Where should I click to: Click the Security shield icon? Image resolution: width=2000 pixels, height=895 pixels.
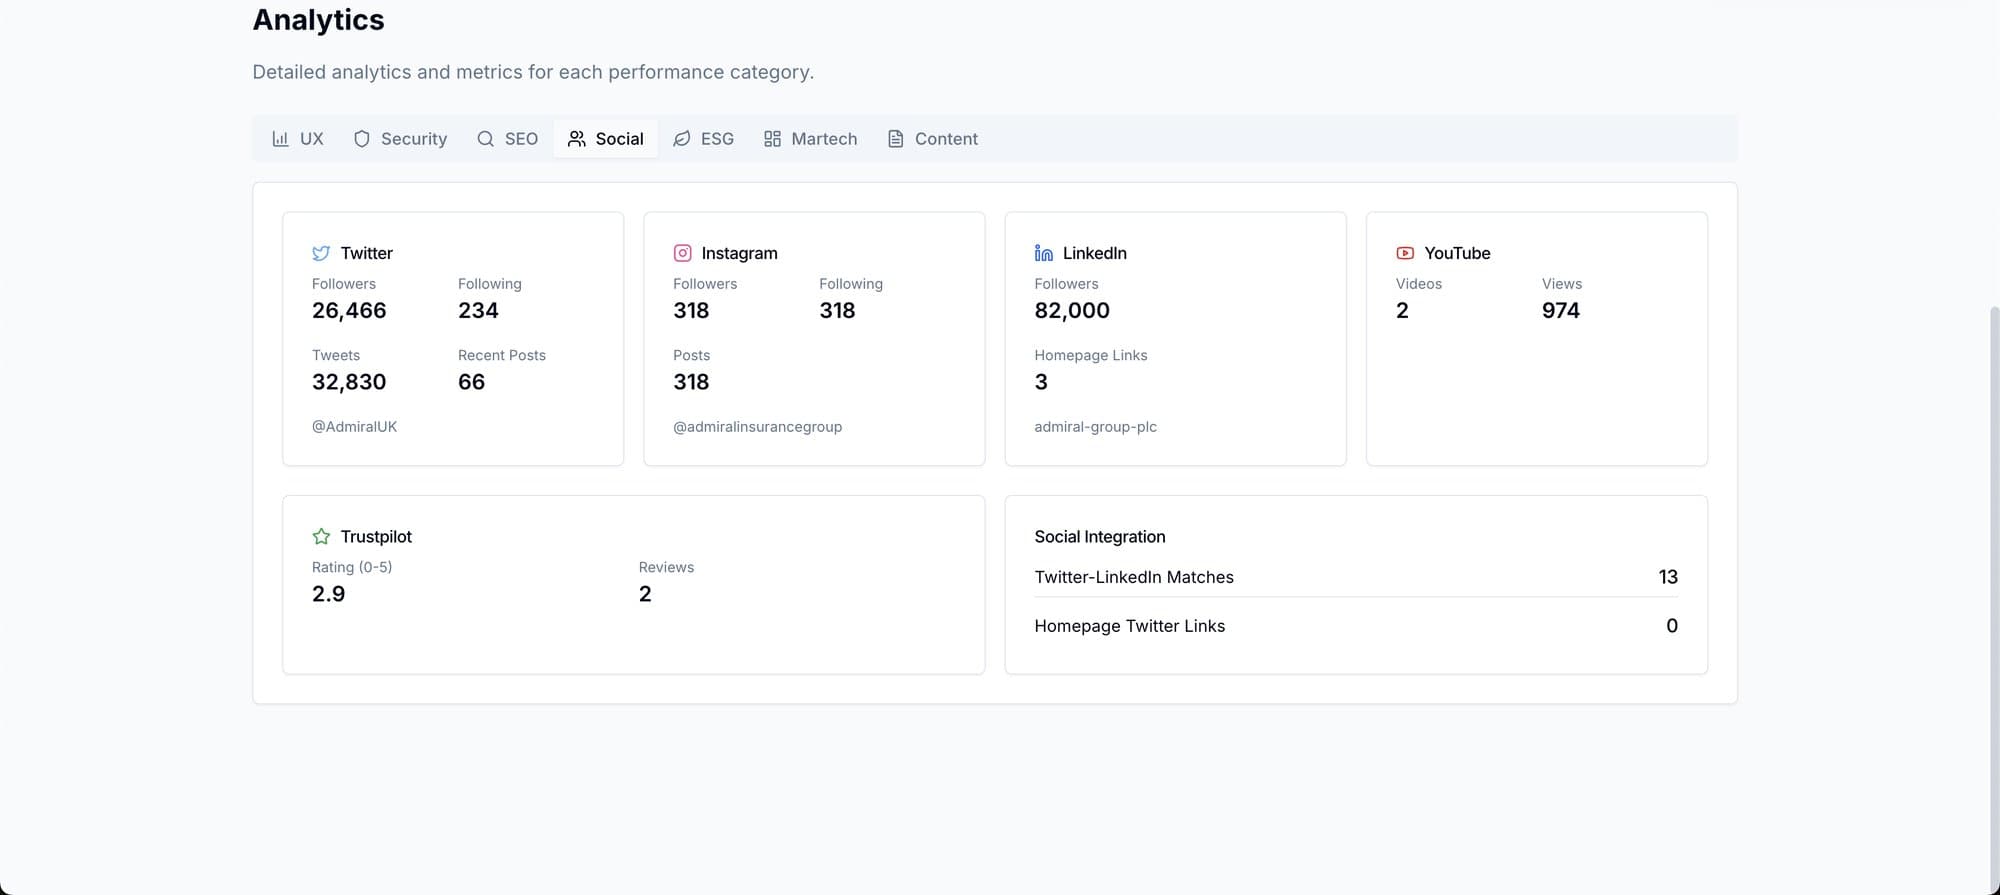pos(362,139)
